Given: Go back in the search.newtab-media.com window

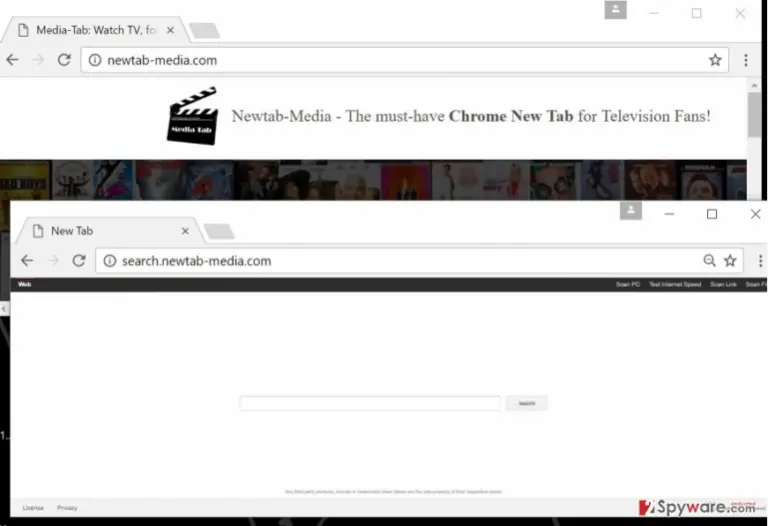Looking at the screenshot, I should [x=27, y=261].
